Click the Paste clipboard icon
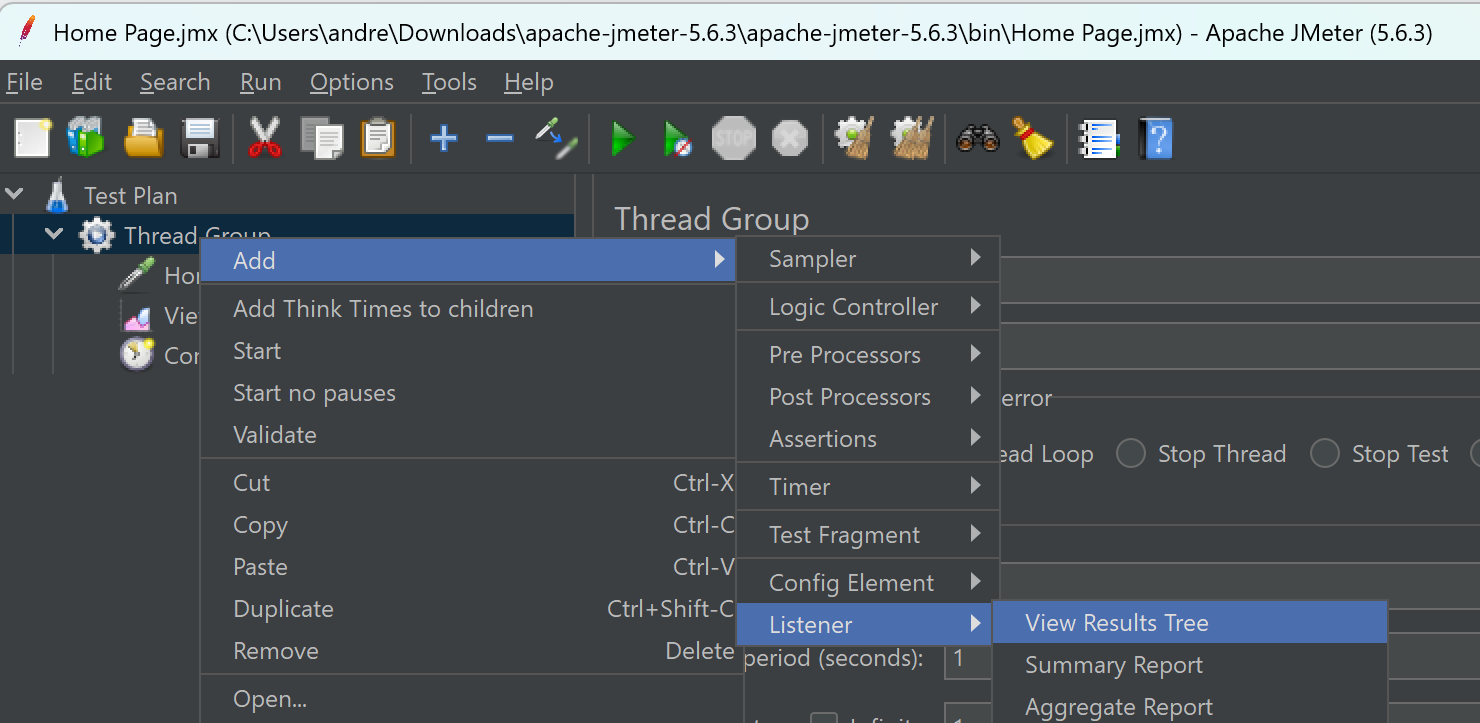The width and height of the screenshot is (1480, 723). click(x=377, y=138)
